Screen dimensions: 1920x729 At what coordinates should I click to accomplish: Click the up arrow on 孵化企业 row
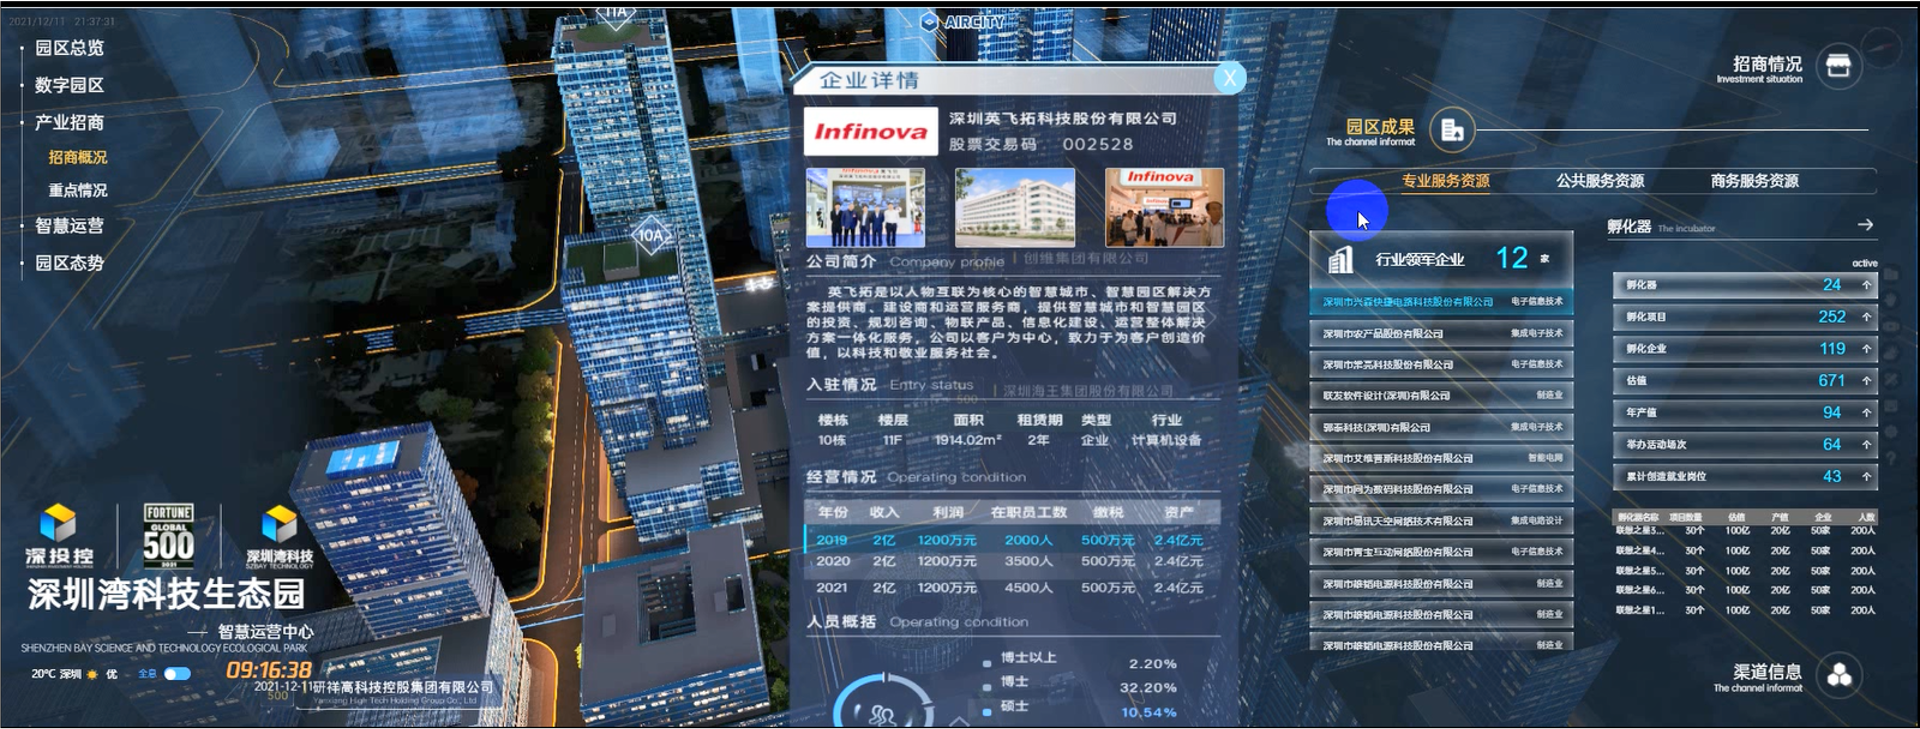(x=1866, y=349)
